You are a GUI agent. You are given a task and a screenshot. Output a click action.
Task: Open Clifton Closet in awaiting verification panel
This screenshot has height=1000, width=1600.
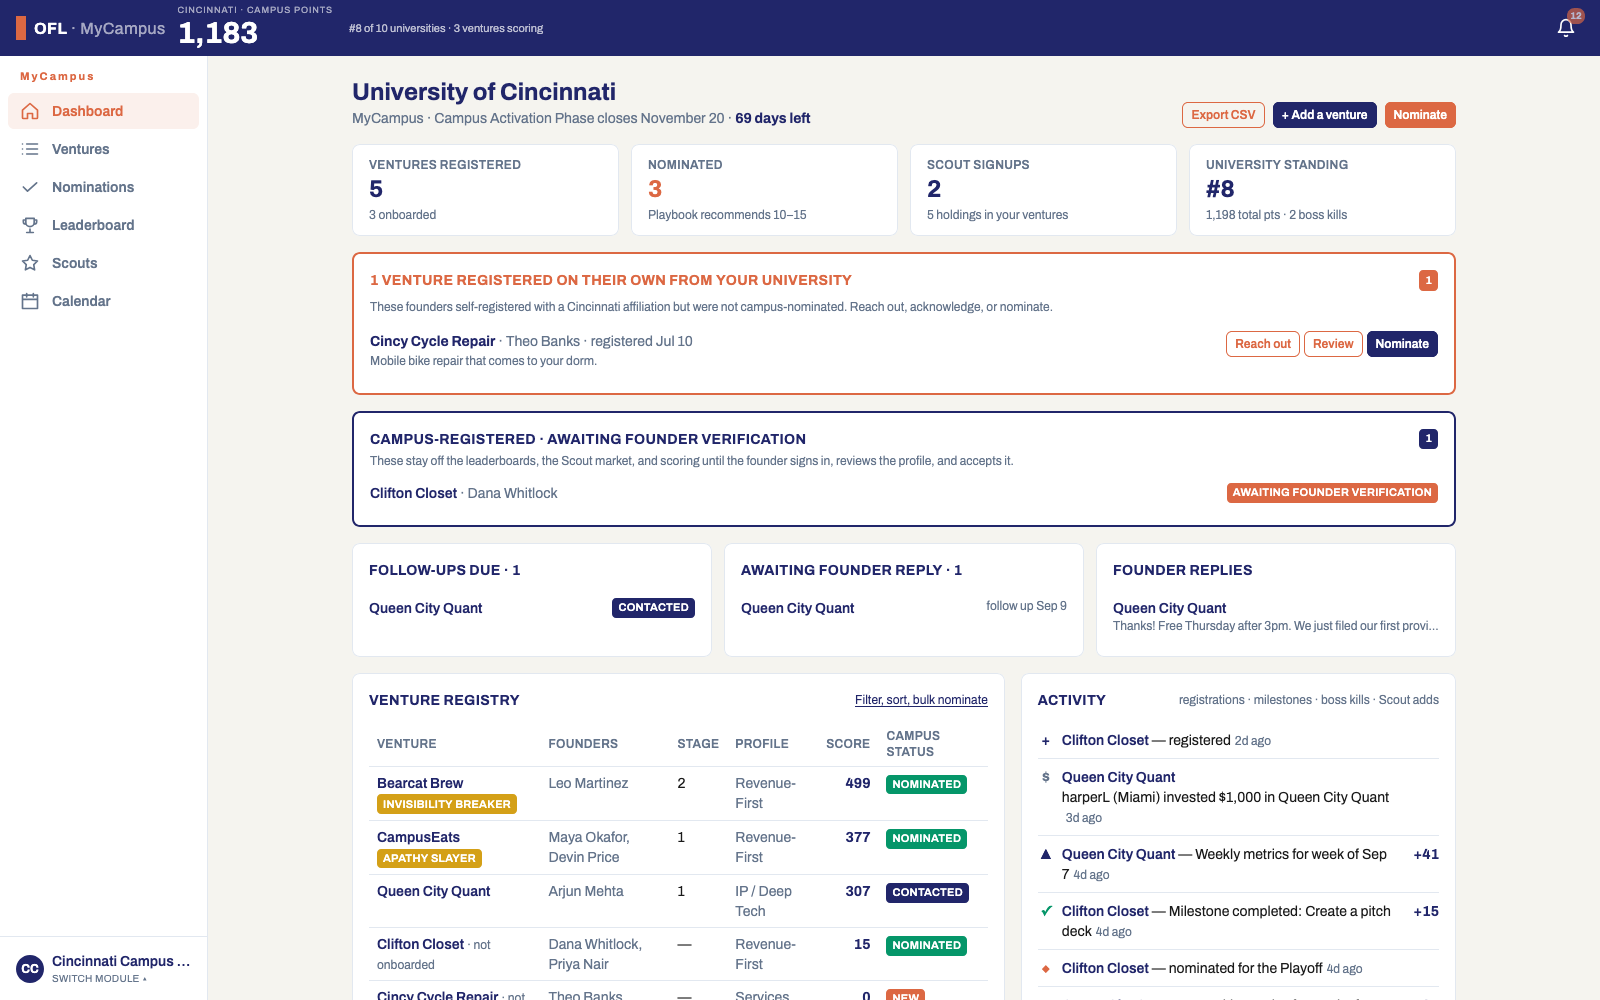click(413, 493)
